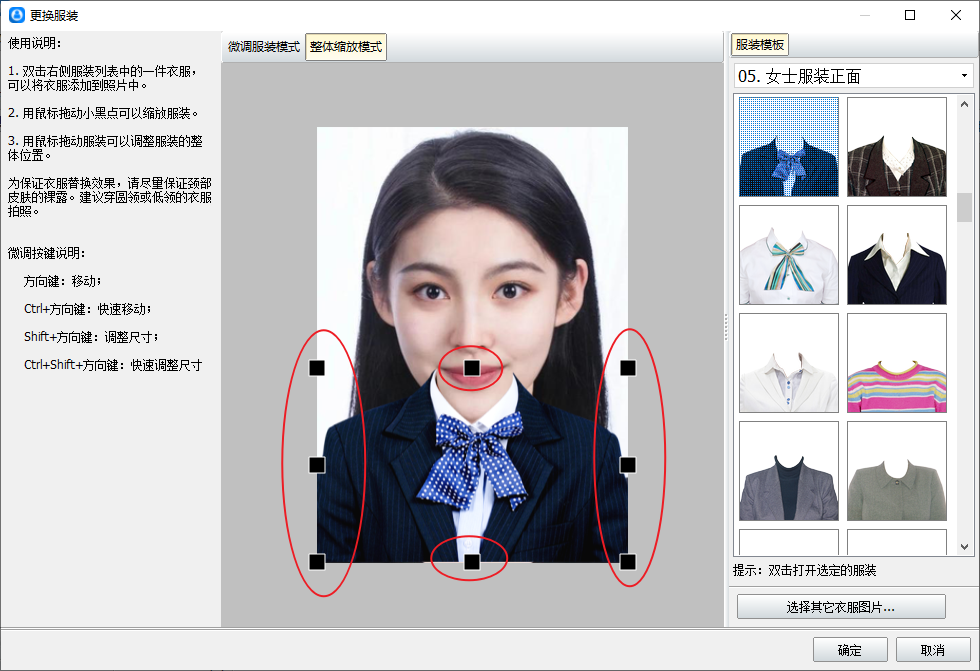This screenshot has width=980, height=671.
Task: Click the 提示:双击打开选定的服装 hint text
Action: 804,570
